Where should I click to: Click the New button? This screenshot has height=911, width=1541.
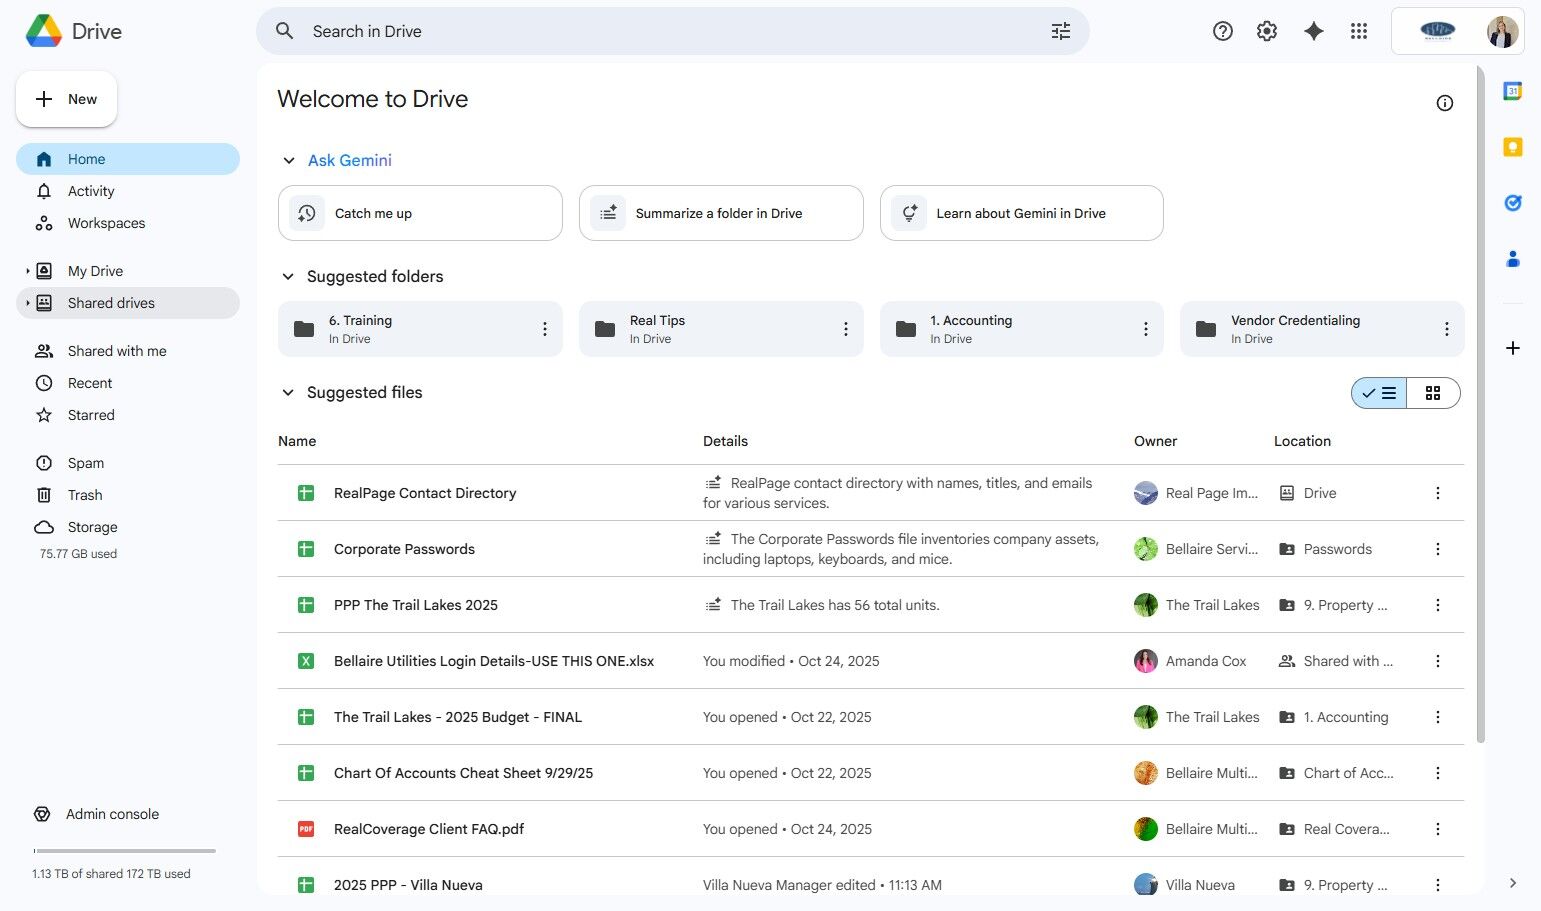point(67,99)
